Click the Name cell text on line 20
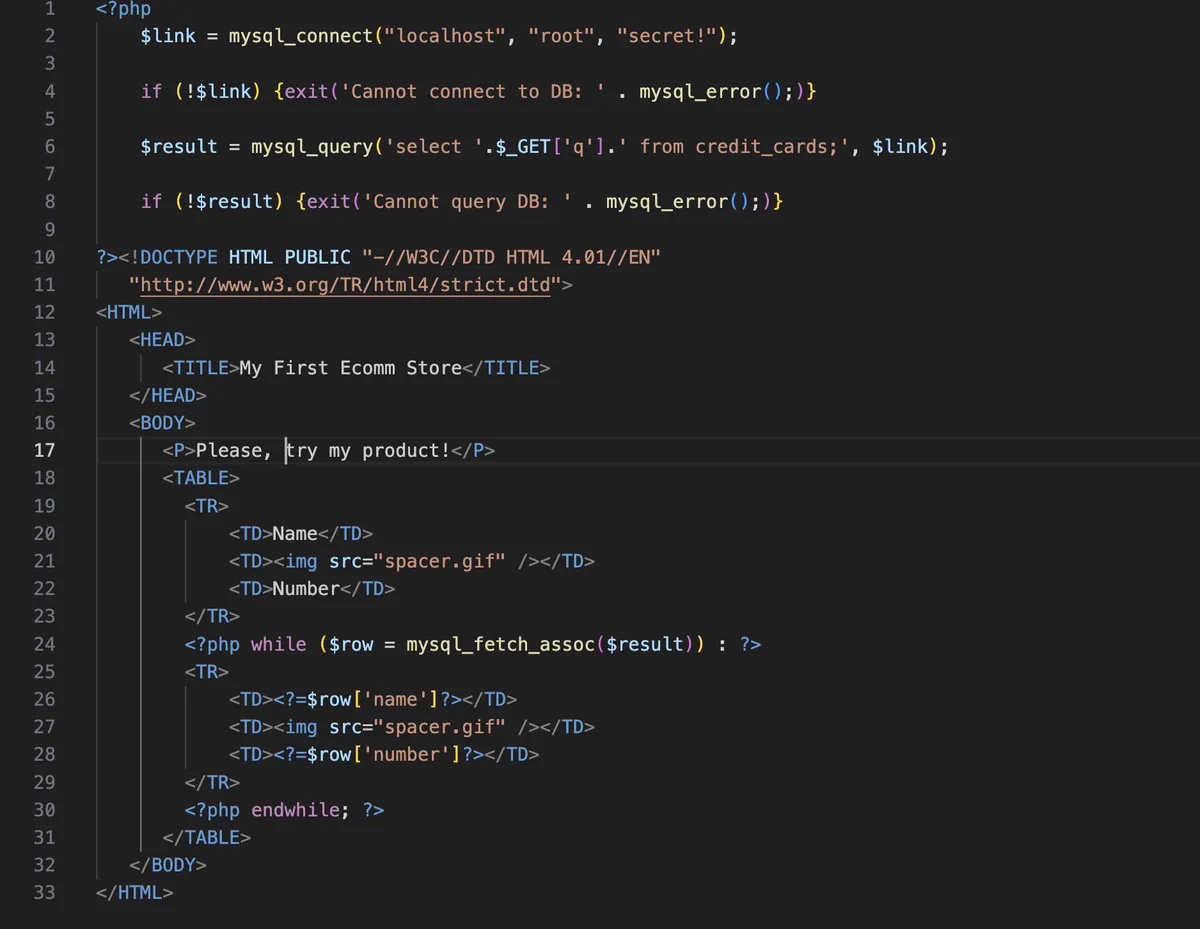1200x929 pixels. 295,534
